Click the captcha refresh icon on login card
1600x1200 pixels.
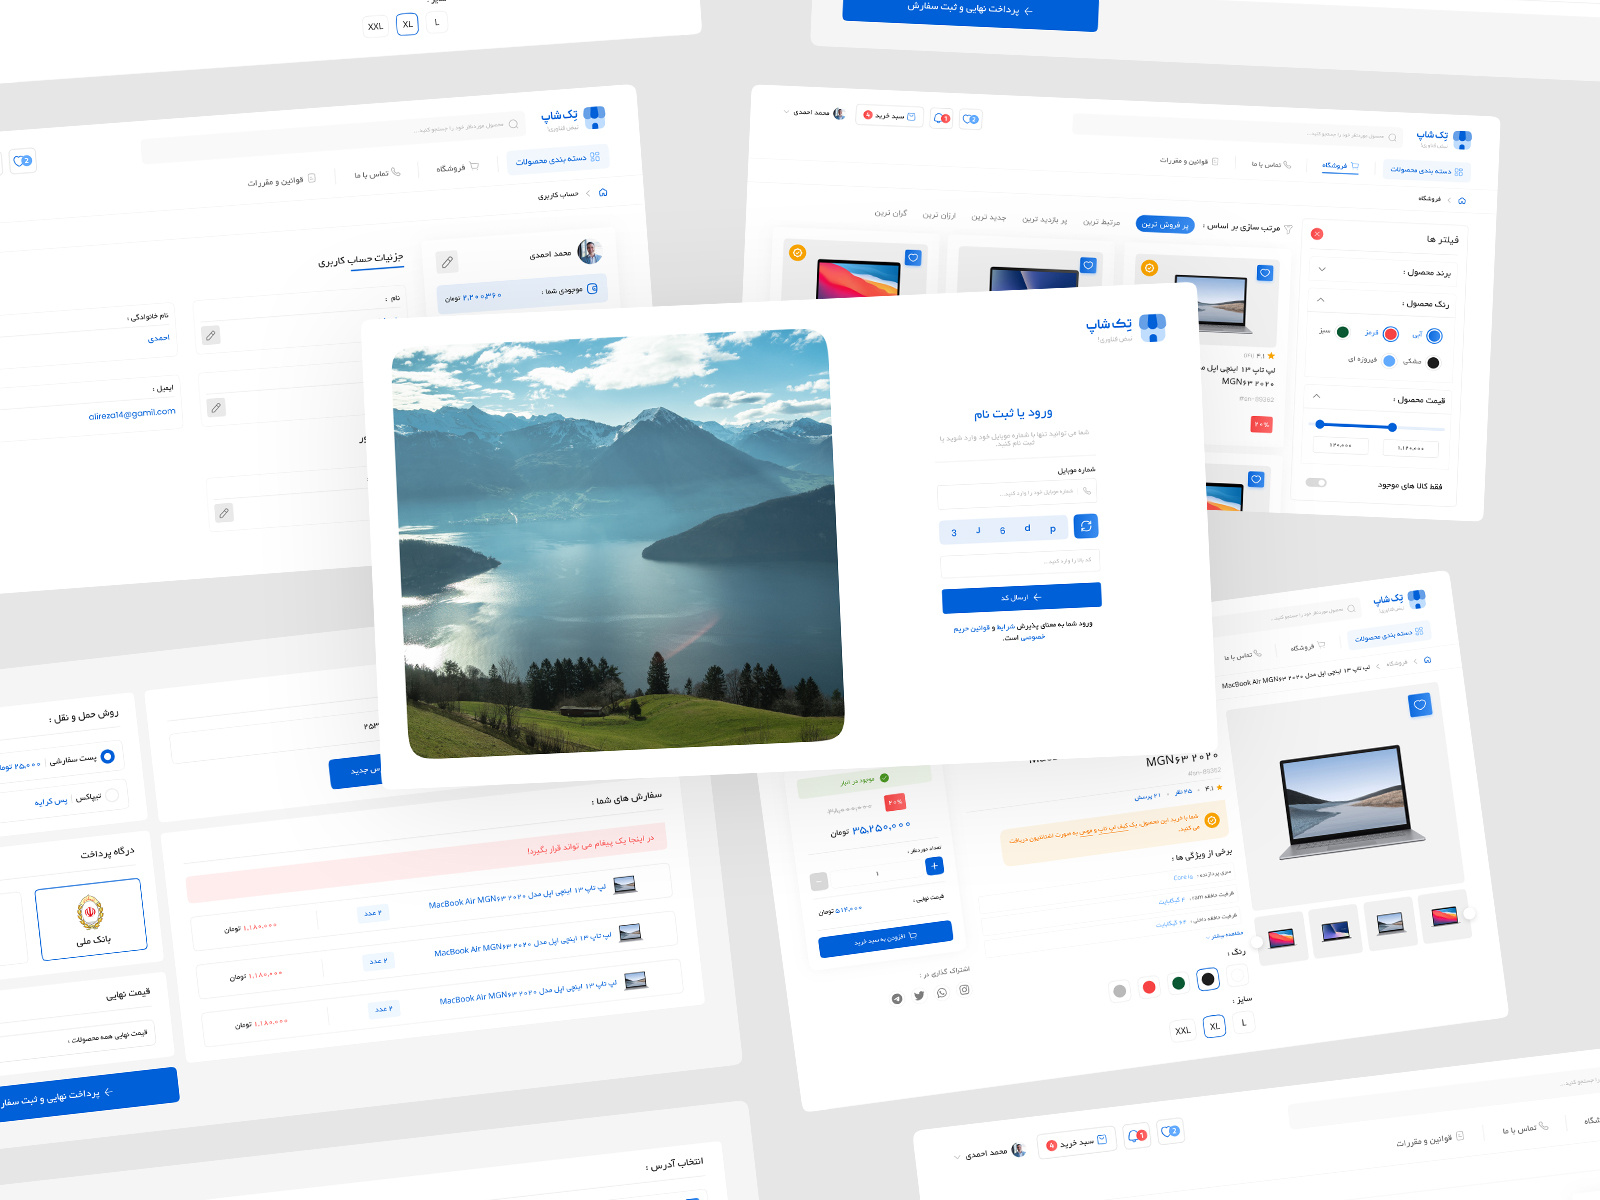[x=1086, y=526]
